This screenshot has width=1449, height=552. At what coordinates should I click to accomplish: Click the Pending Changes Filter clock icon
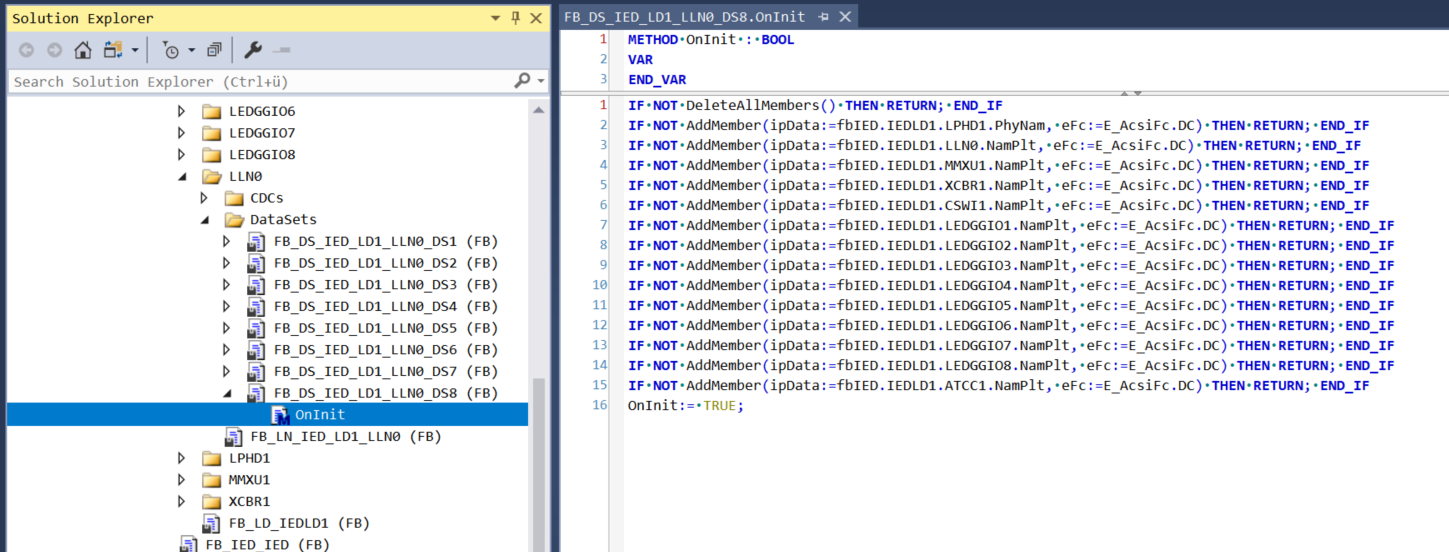point(171,50)
